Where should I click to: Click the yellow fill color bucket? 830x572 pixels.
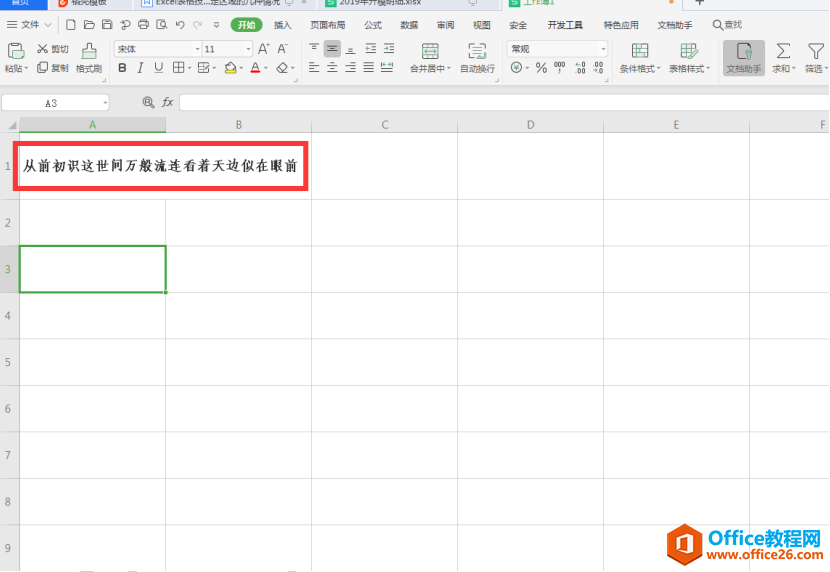coord(230,68)
